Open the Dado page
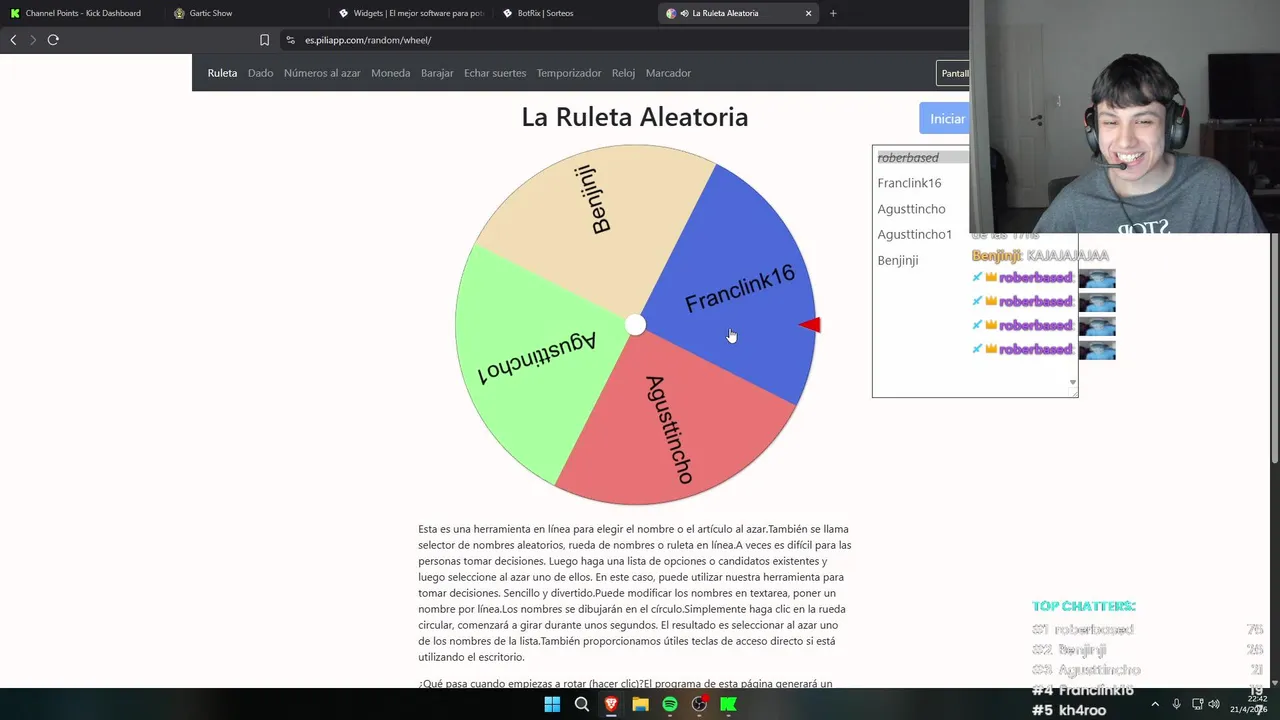 tap(260, 73)
